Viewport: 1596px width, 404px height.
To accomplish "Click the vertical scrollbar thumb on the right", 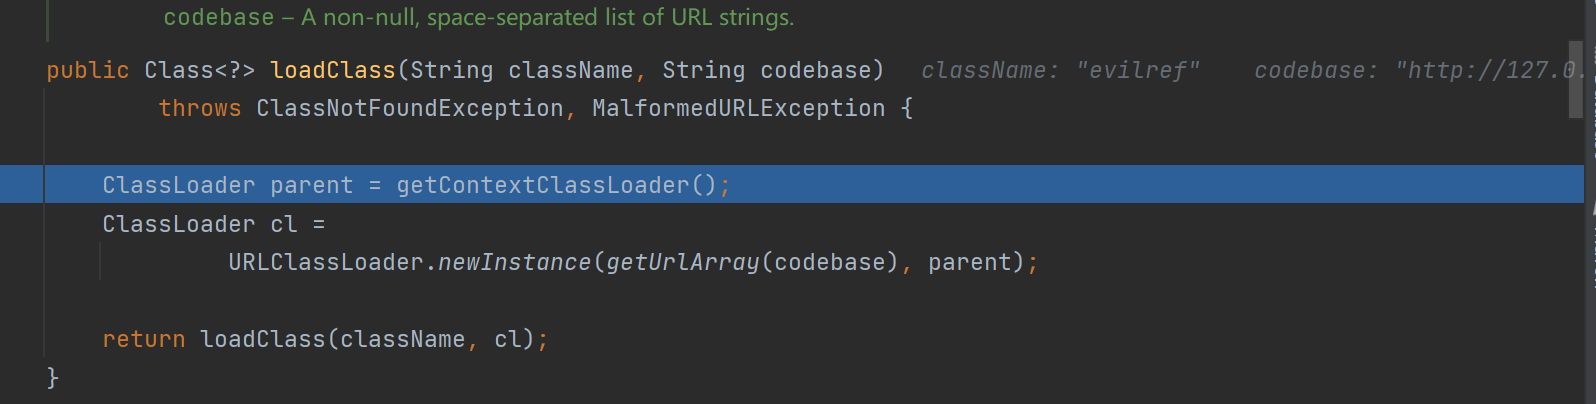I will [x=1576, y=79].
